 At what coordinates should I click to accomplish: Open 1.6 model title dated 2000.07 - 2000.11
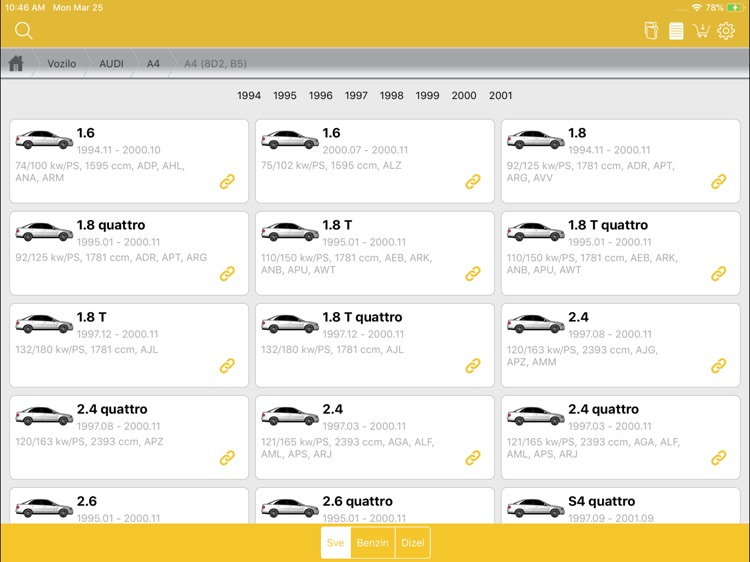(x=331, y=132)
